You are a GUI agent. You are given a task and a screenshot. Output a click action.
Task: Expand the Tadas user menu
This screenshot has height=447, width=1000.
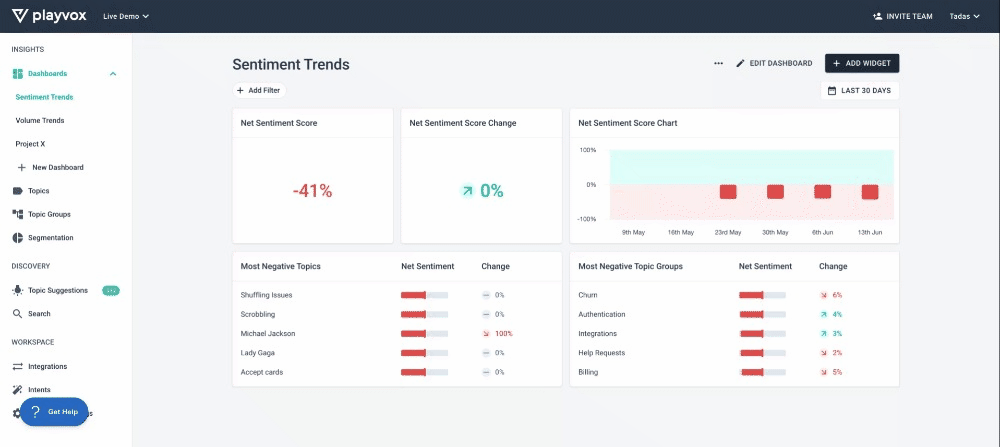(964, 16)
